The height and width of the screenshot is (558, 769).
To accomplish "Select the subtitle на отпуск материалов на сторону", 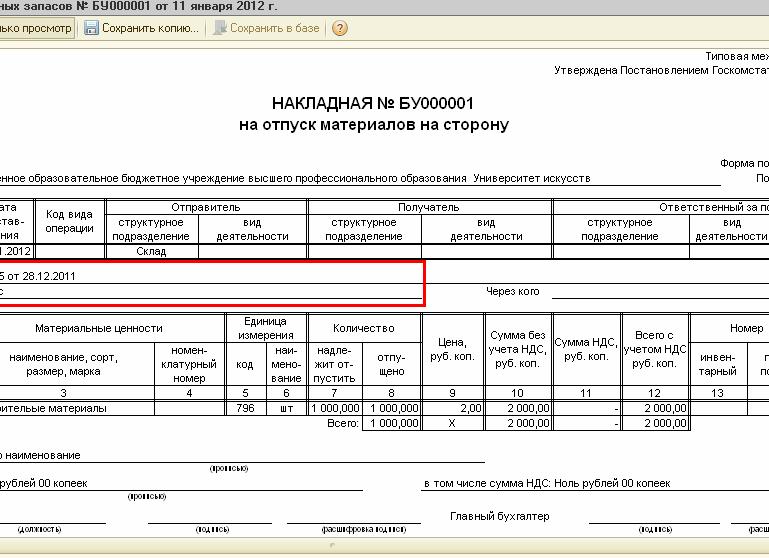I will tap(374, 125).
